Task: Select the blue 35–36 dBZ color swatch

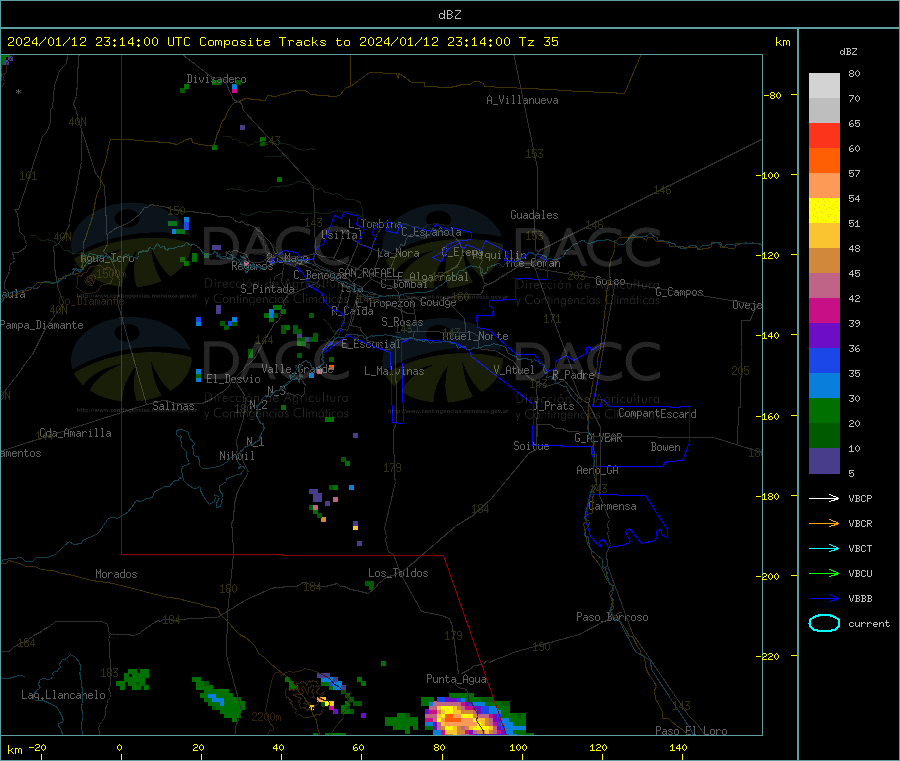Action: tap(824, 360)
